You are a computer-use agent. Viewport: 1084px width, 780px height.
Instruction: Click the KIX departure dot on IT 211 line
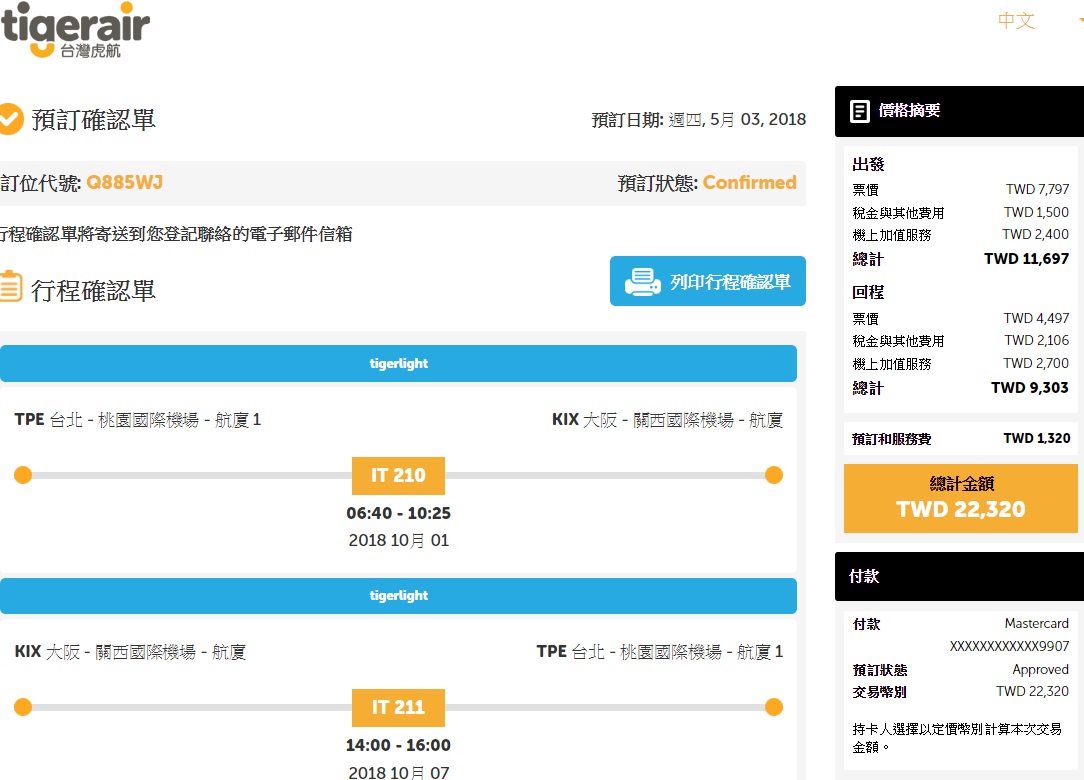23,707
